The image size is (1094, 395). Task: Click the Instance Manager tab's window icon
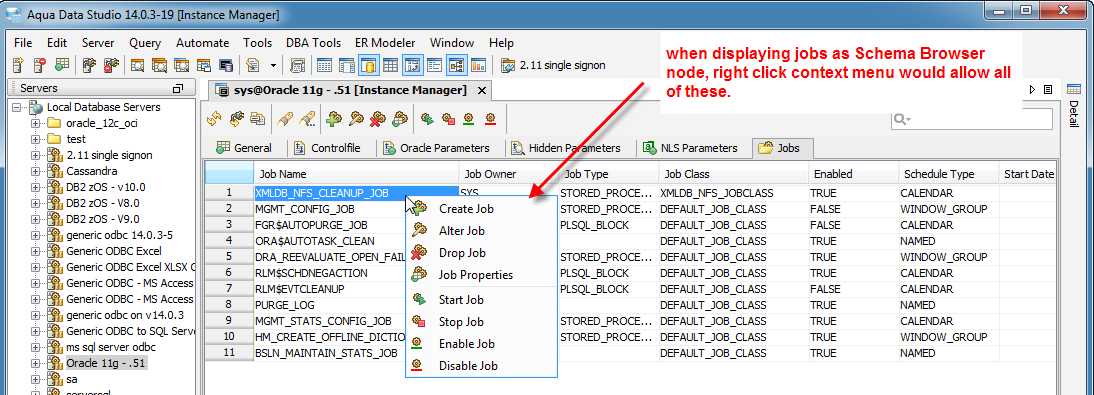pyautogui.click(x=222, y=90)
